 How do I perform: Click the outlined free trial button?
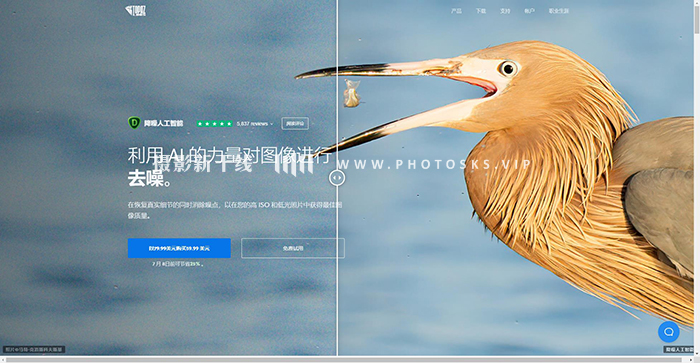[x=293, y=248]
